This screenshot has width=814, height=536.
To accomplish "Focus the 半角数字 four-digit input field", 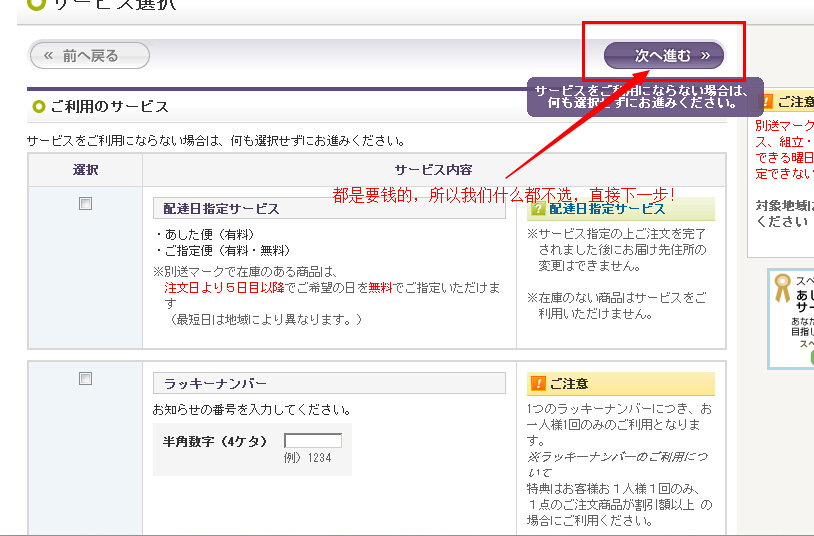I will [313, 440].
